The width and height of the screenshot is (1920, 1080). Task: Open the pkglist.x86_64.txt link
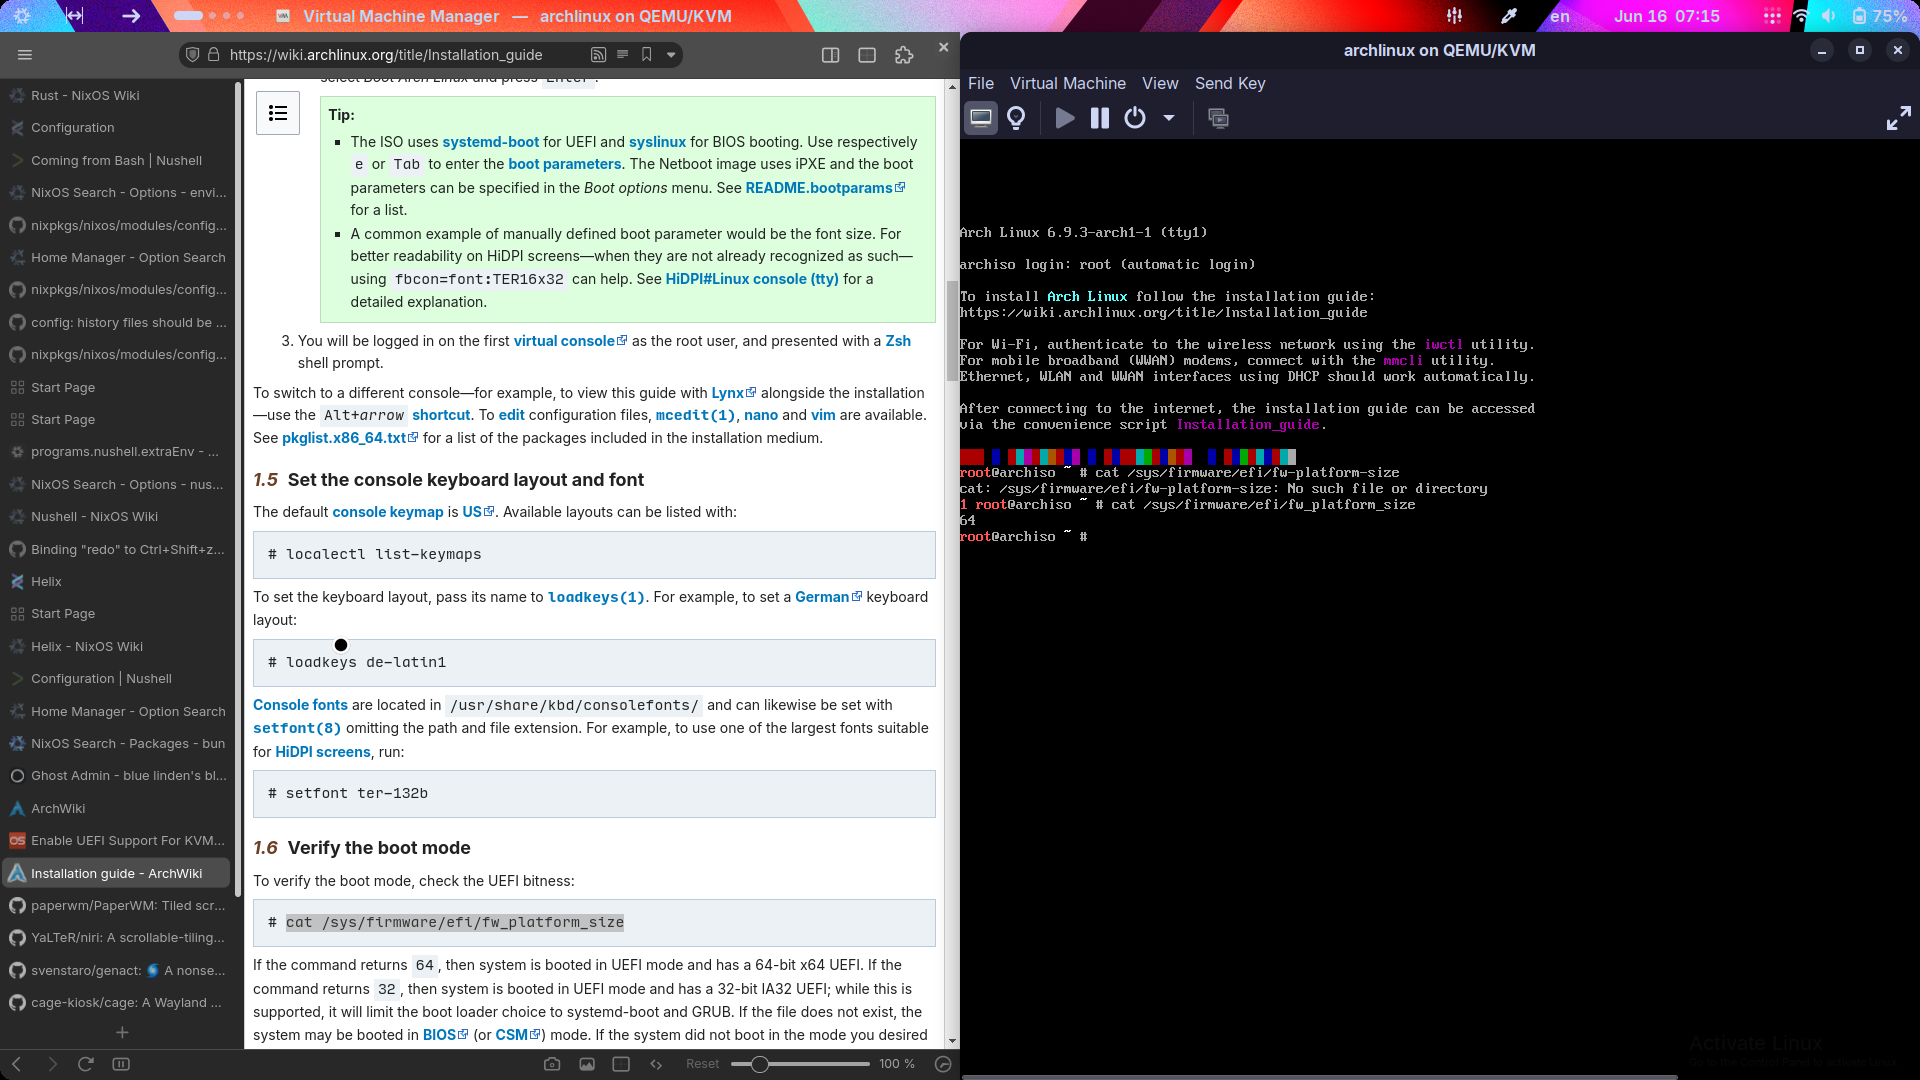[349, 438]
